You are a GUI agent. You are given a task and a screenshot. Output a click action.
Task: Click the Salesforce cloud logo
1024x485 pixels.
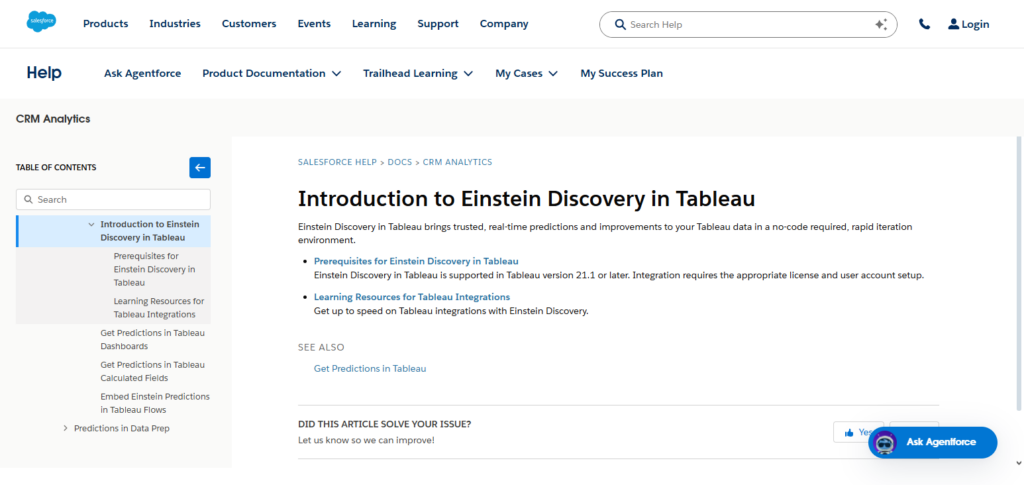tap(41, 22)
